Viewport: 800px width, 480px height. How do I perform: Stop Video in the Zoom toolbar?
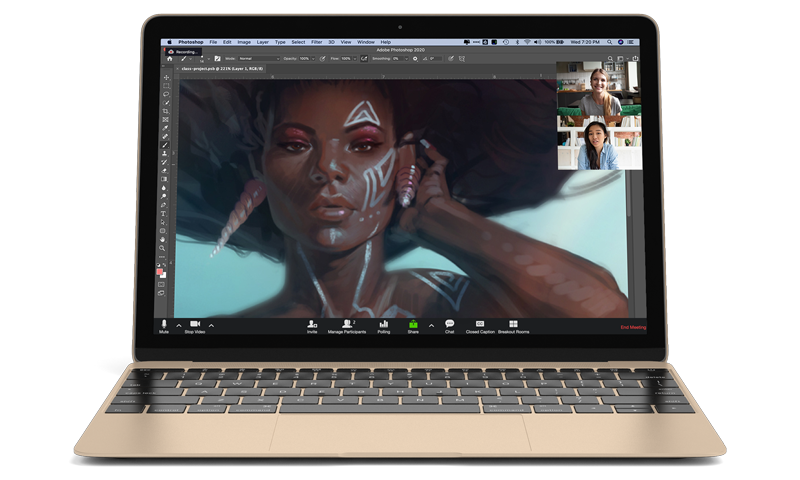click(195, 326)
